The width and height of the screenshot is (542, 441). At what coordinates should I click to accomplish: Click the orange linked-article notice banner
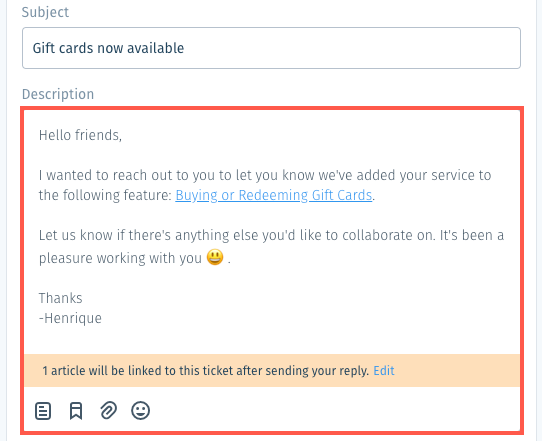pos(272,370)
